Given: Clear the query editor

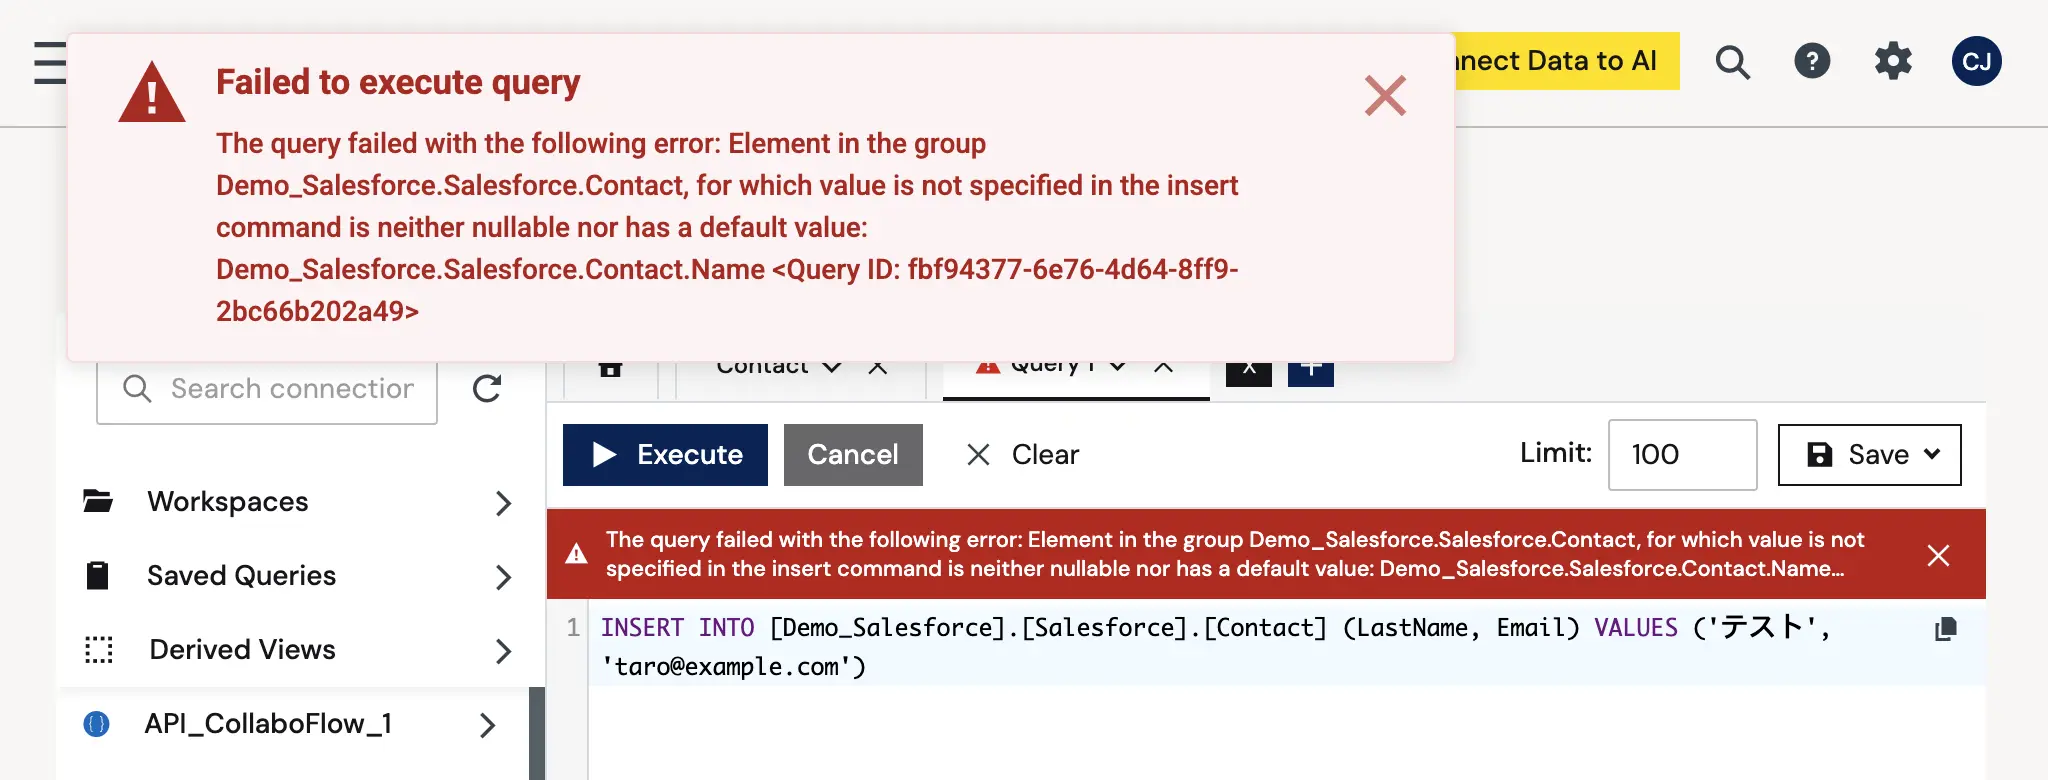Looking at the screenshot, I should (1022, 455).
